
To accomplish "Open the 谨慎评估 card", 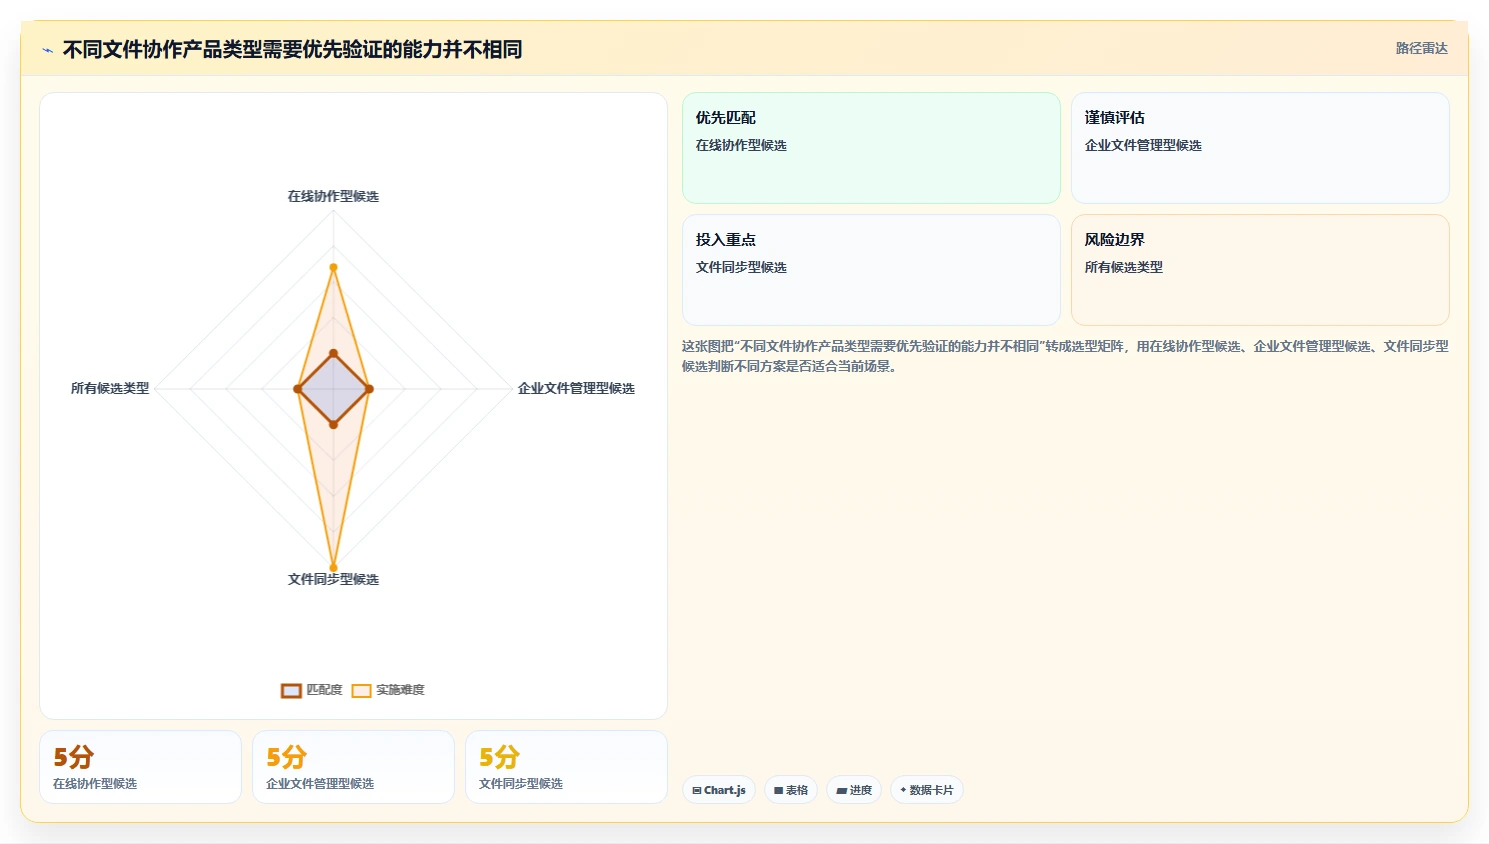I will click(1260, 148).
